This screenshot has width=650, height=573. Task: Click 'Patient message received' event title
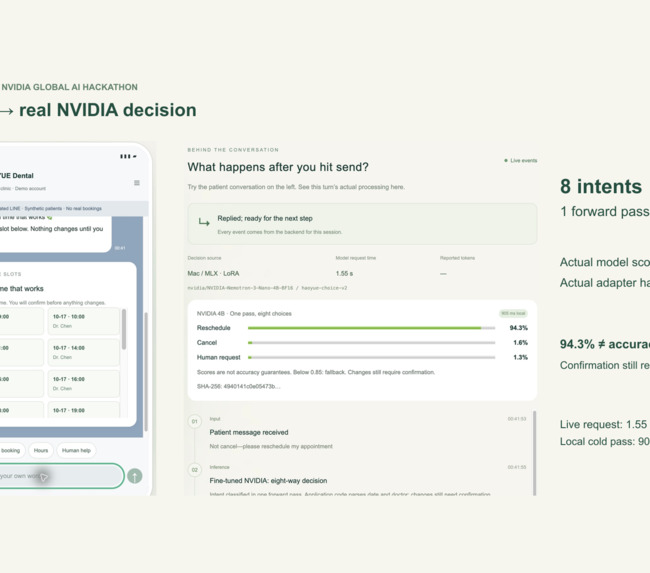(x=249, y=432)
